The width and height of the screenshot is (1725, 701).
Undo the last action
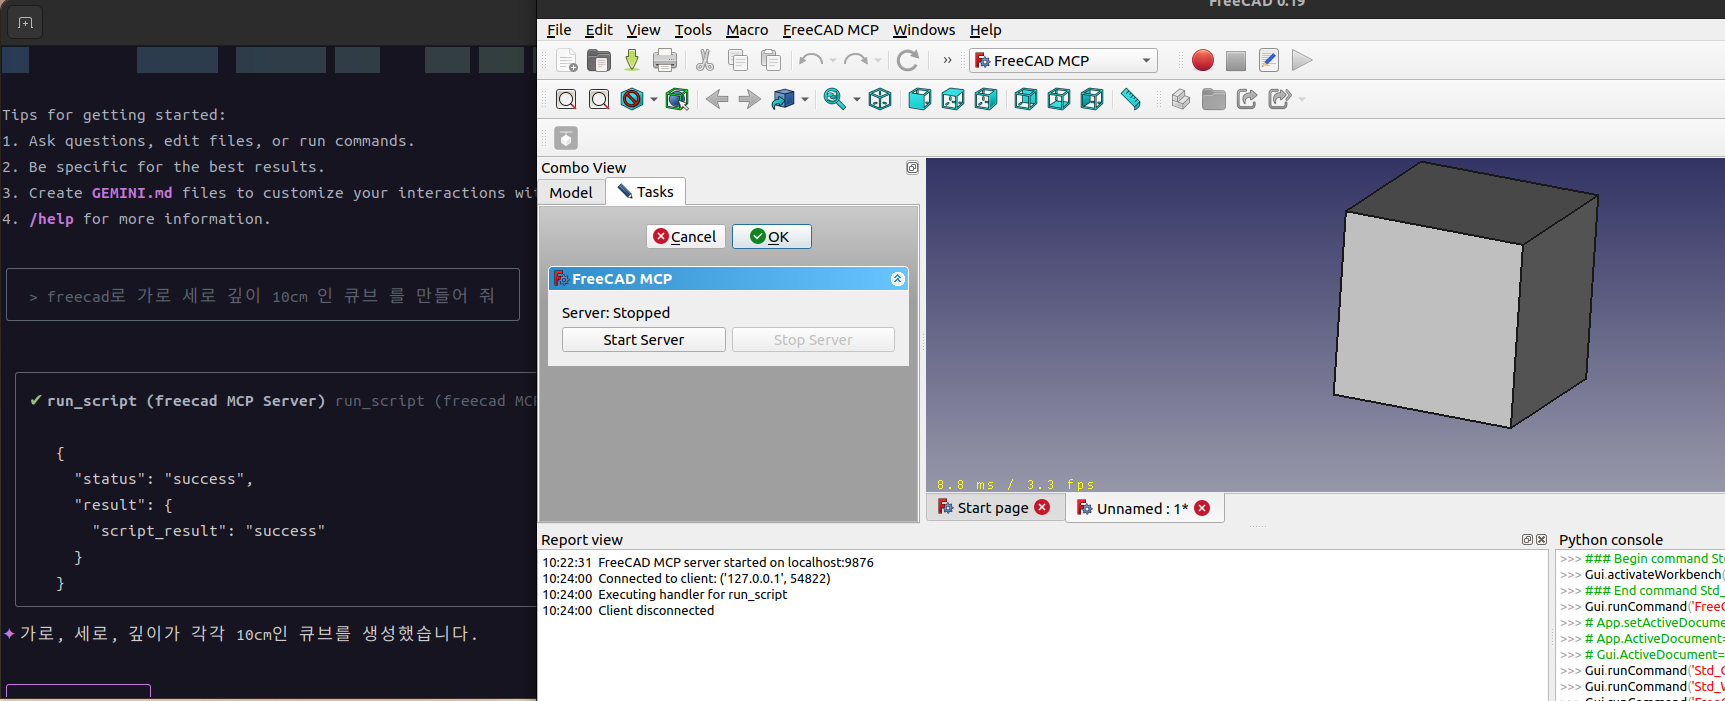(811, 60)
